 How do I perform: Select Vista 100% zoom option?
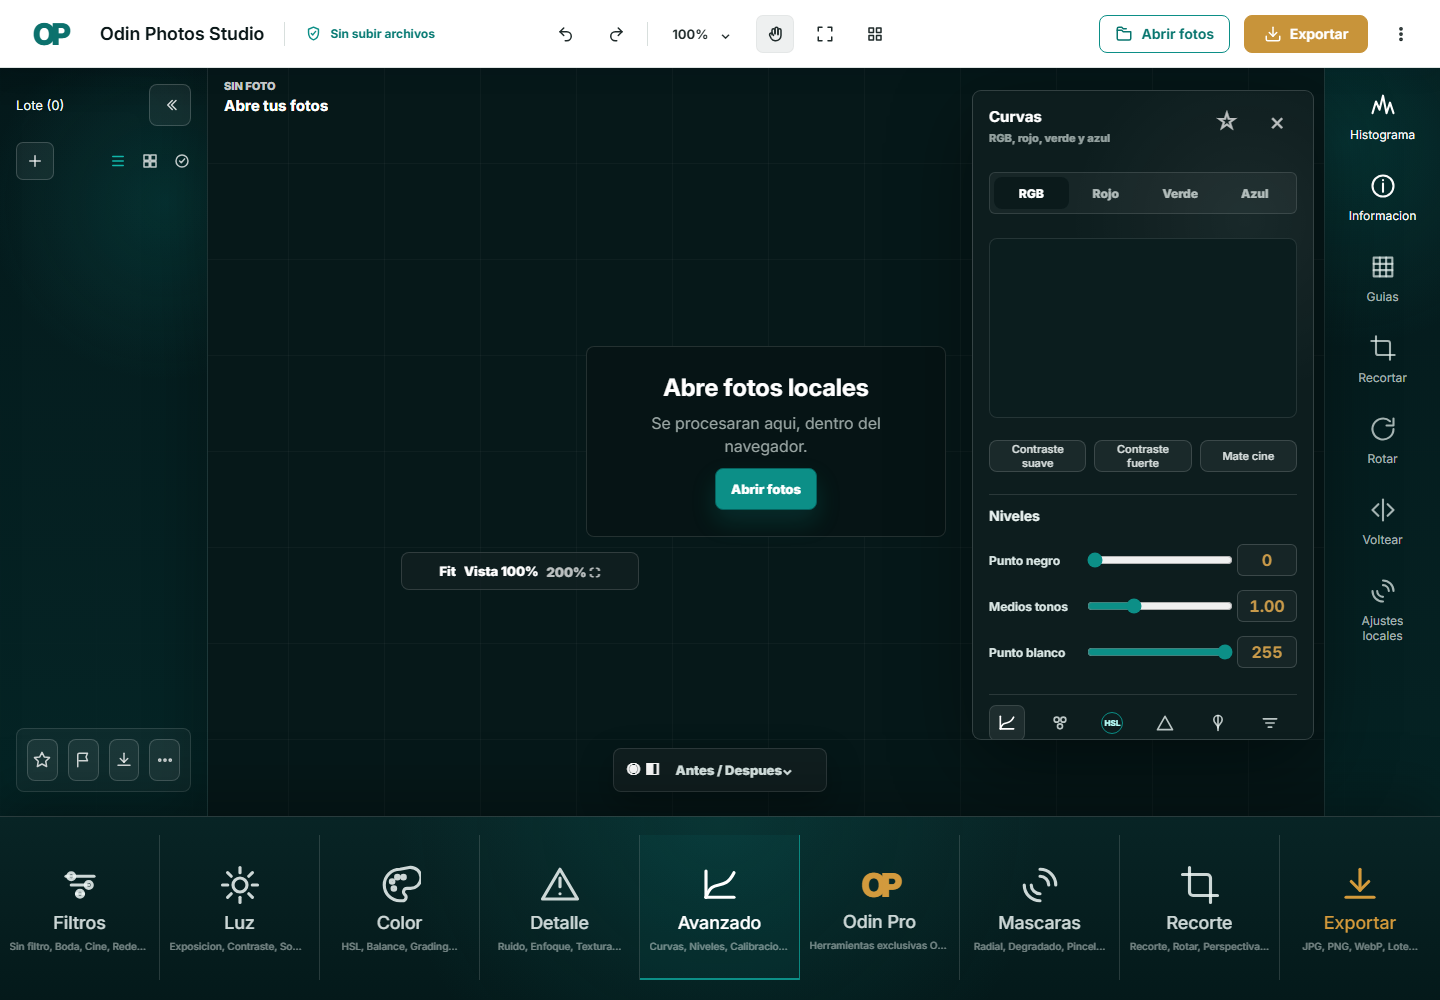[x=501, y=572]
